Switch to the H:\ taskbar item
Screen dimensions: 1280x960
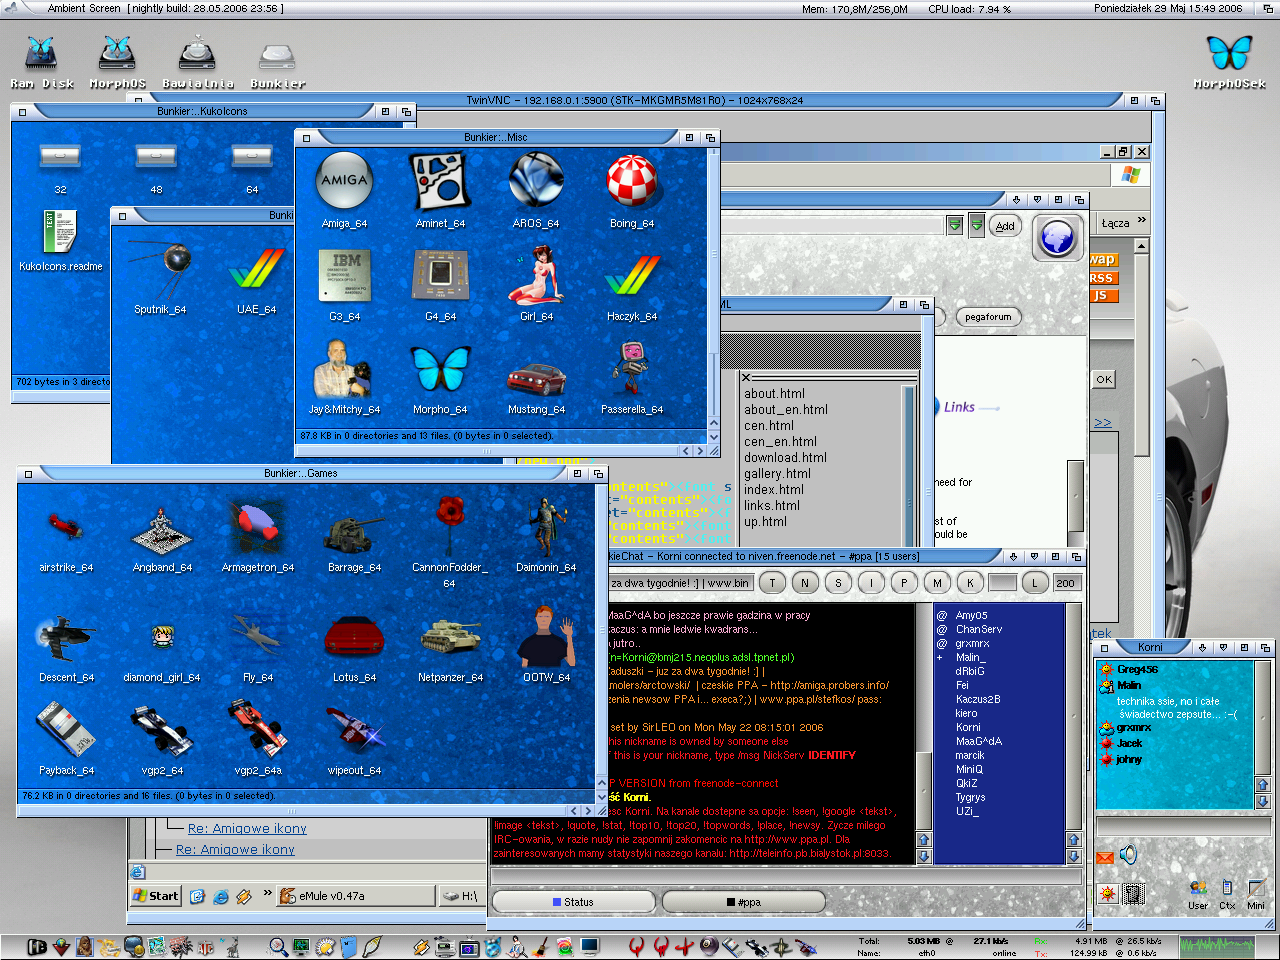[464, 896]
